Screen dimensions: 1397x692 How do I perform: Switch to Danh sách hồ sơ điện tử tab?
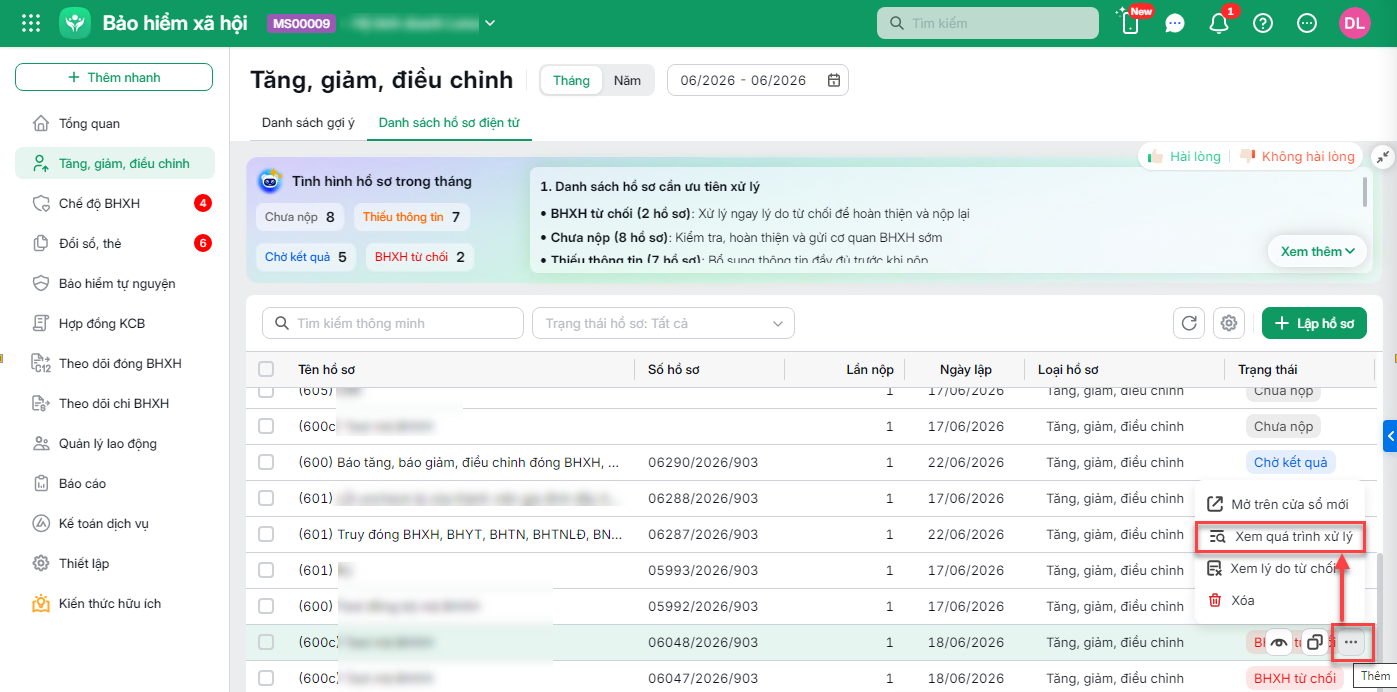pos(449,122)
